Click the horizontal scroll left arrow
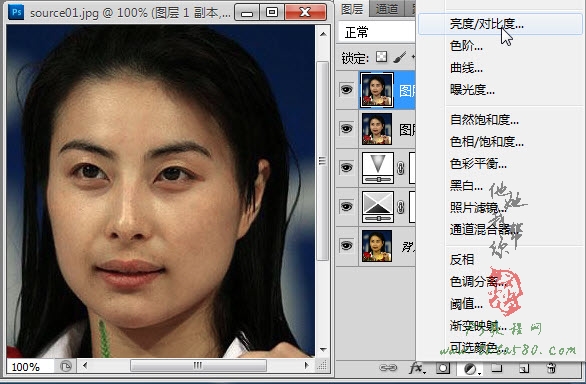Image resolution: width=586 pixels, height=384 pixels. 85,365
